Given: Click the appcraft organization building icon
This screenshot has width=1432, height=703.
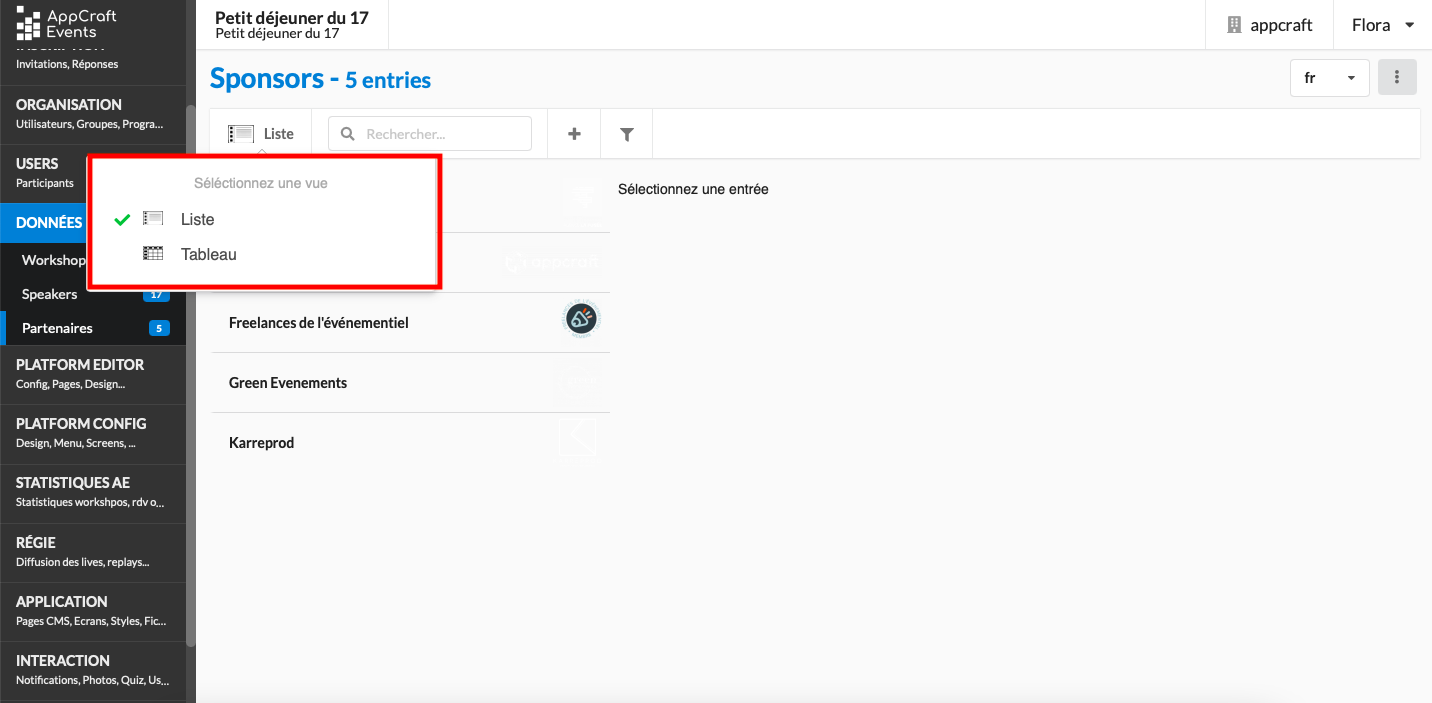Looking at the screenshot, I should (x=1236, y=25).
